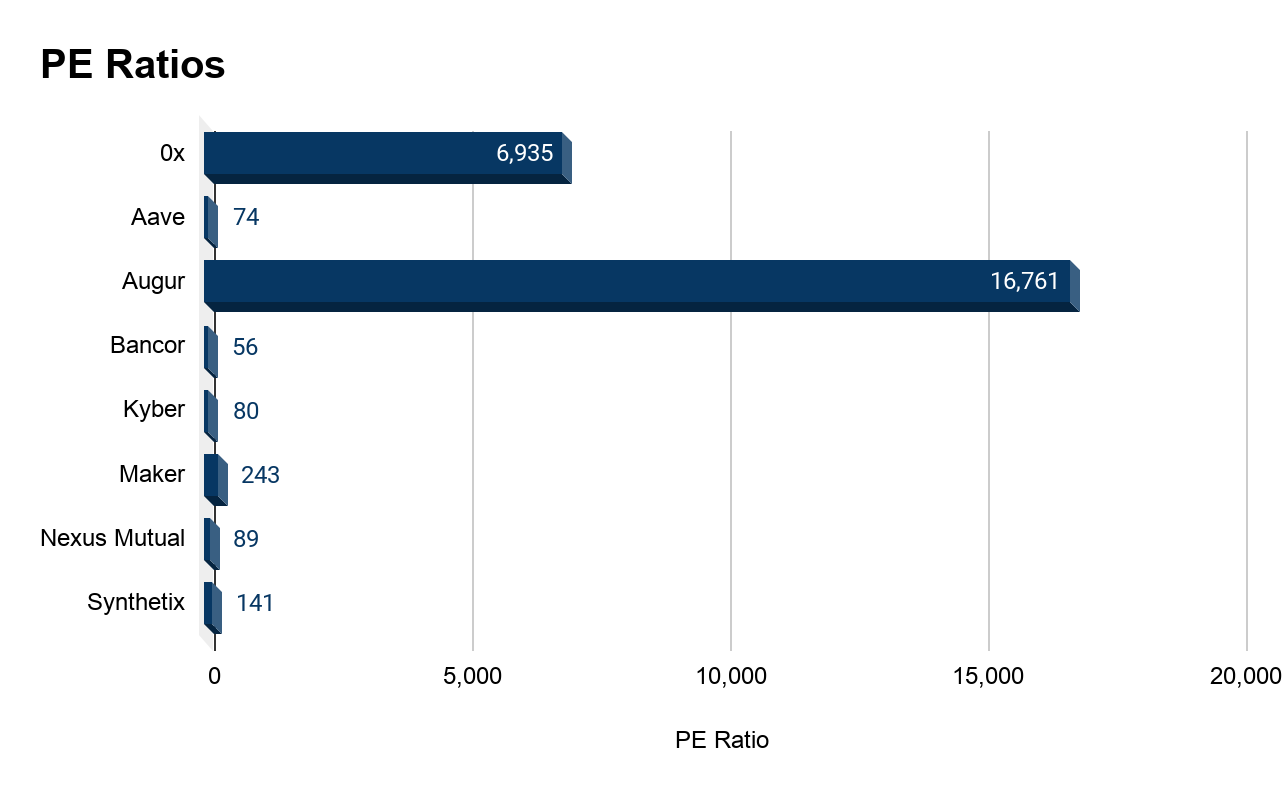Select the 15,000 axis tick label
This screenshot has height=794, width=1286.
988,677
